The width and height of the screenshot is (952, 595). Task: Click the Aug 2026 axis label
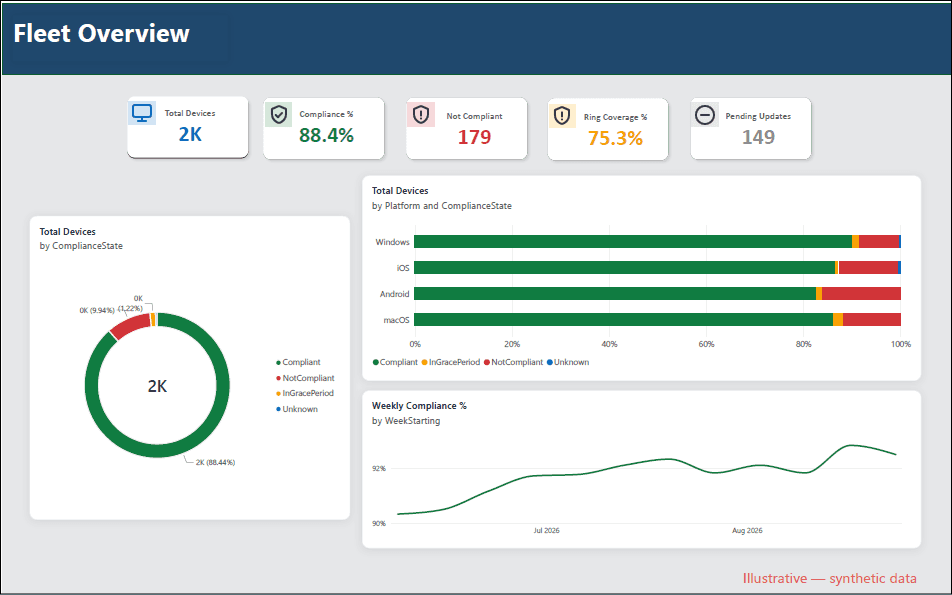click(x=747, y=531)
